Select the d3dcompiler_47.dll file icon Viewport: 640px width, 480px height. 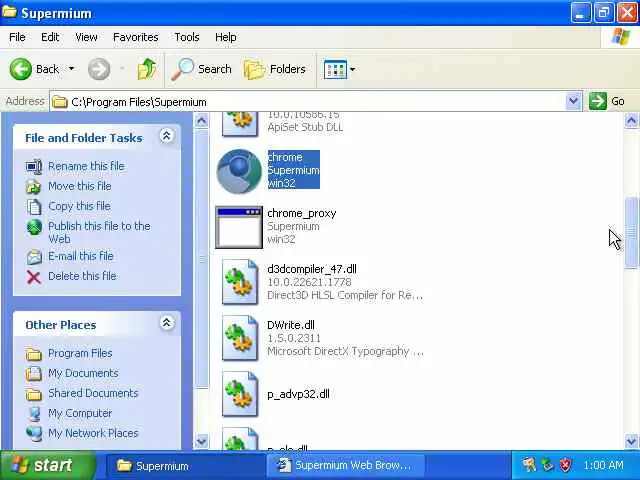[x=240, y=282]
